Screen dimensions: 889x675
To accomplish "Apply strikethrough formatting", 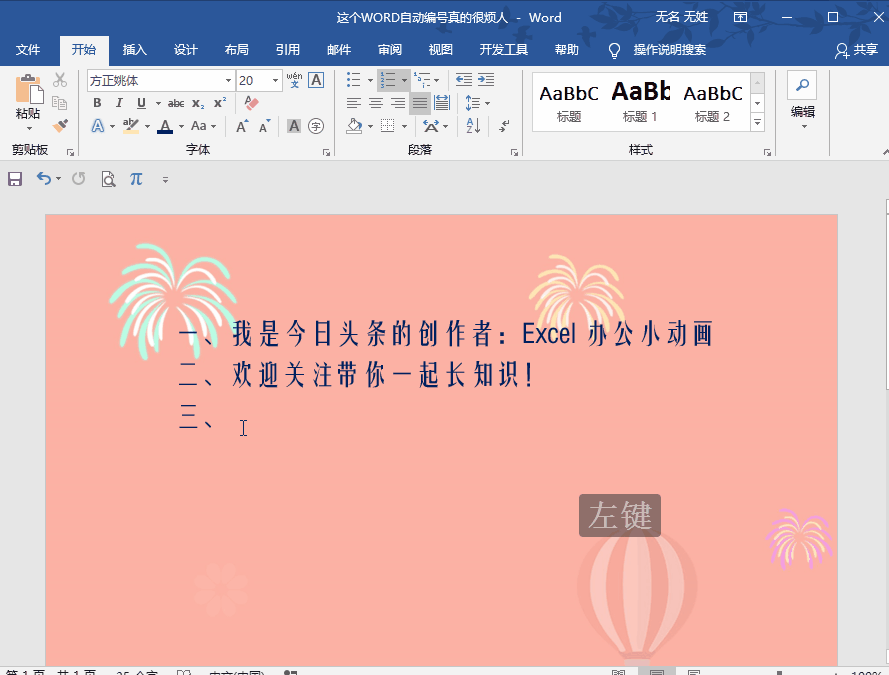I will coord(176,102).
